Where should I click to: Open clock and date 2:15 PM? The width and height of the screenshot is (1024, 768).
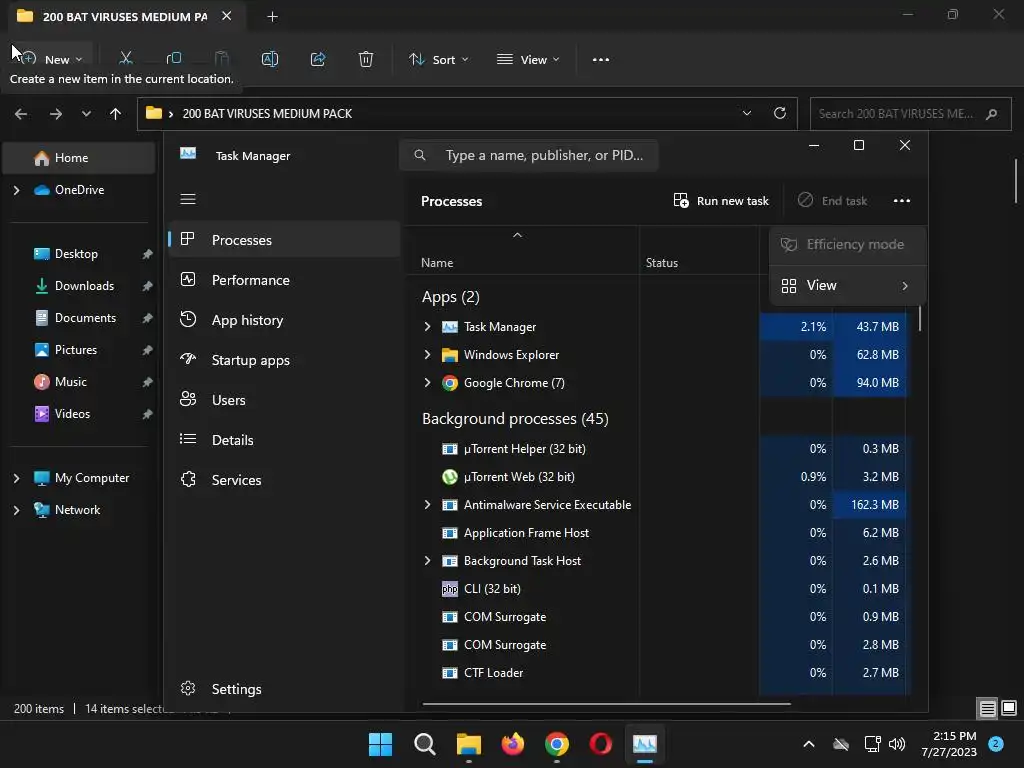948,744
